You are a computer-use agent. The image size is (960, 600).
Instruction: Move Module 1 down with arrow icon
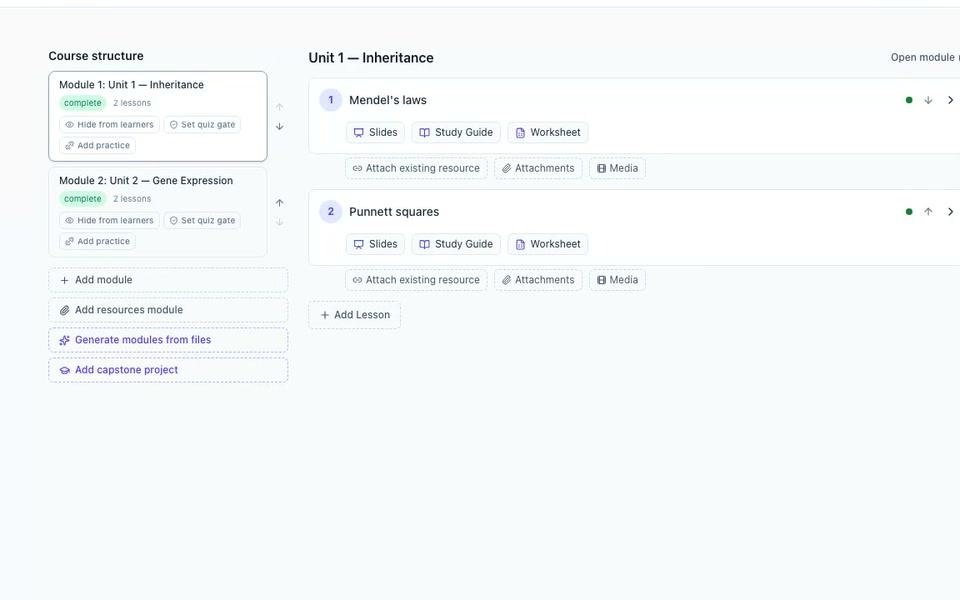coord(280,127)
